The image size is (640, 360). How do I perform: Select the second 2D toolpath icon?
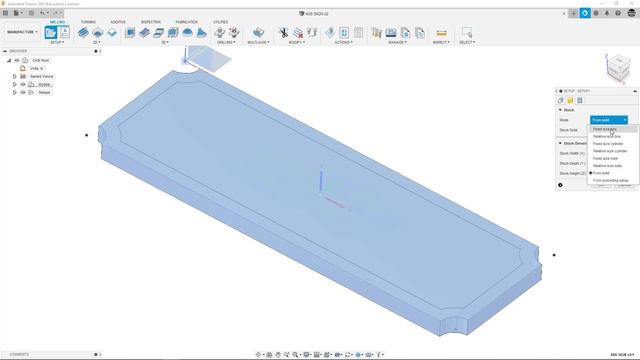[98, 32]
